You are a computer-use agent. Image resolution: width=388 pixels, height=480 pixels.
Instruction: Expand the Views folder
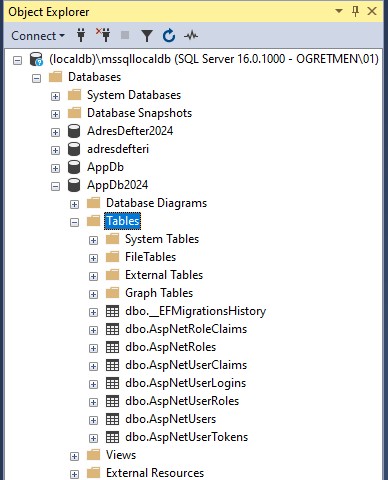click(74, 456)
